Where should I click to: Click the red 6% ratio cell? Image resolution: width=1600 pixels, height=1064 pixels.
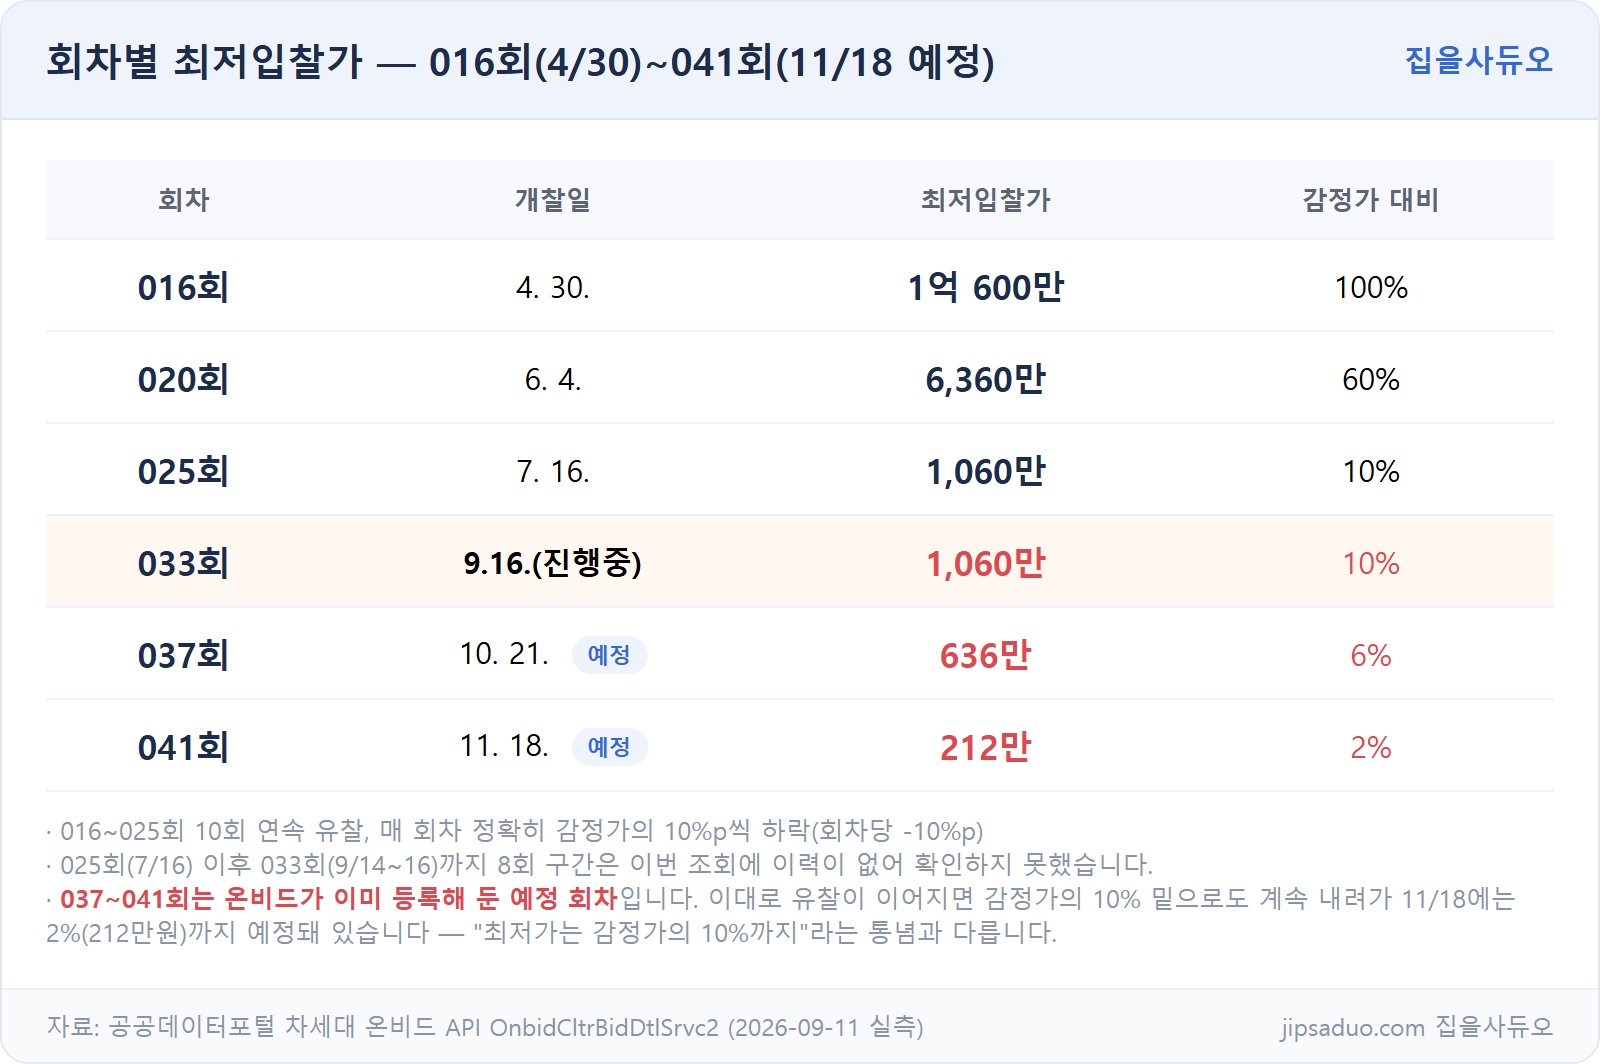(x=1371, y=656)
